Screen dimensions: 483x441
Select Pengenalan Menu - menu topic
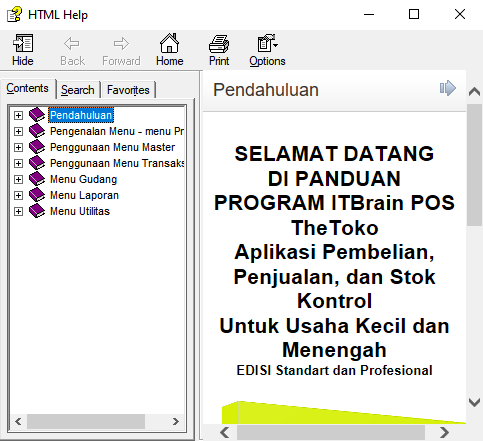tap(117, 131)
